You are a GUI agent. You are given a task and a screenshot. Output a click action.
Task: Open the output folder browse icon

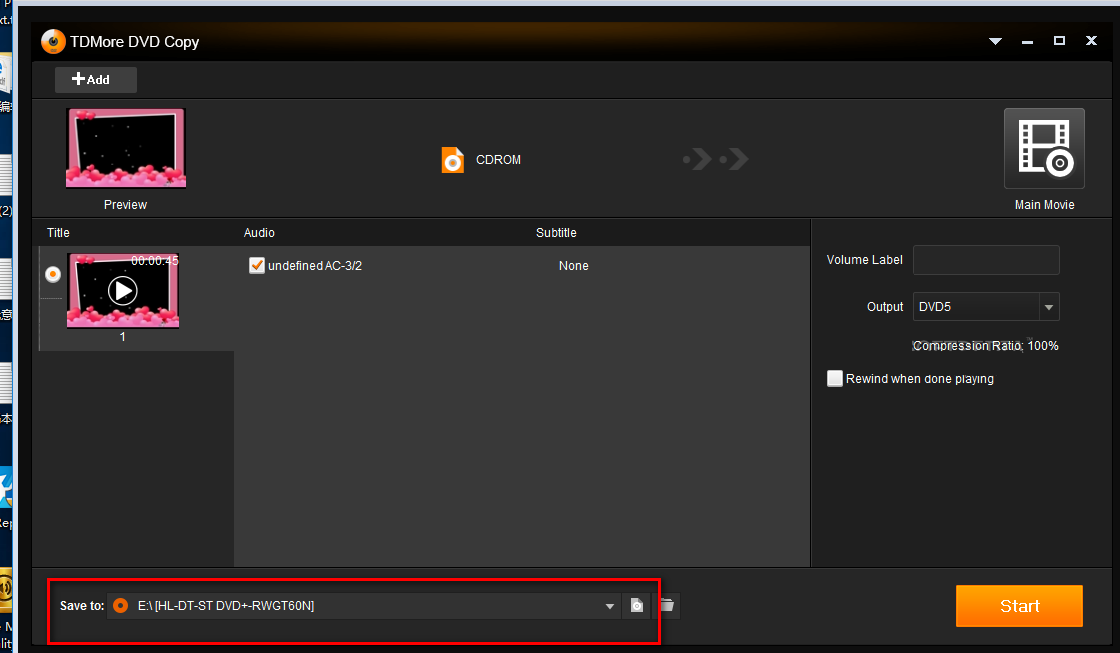666,606
